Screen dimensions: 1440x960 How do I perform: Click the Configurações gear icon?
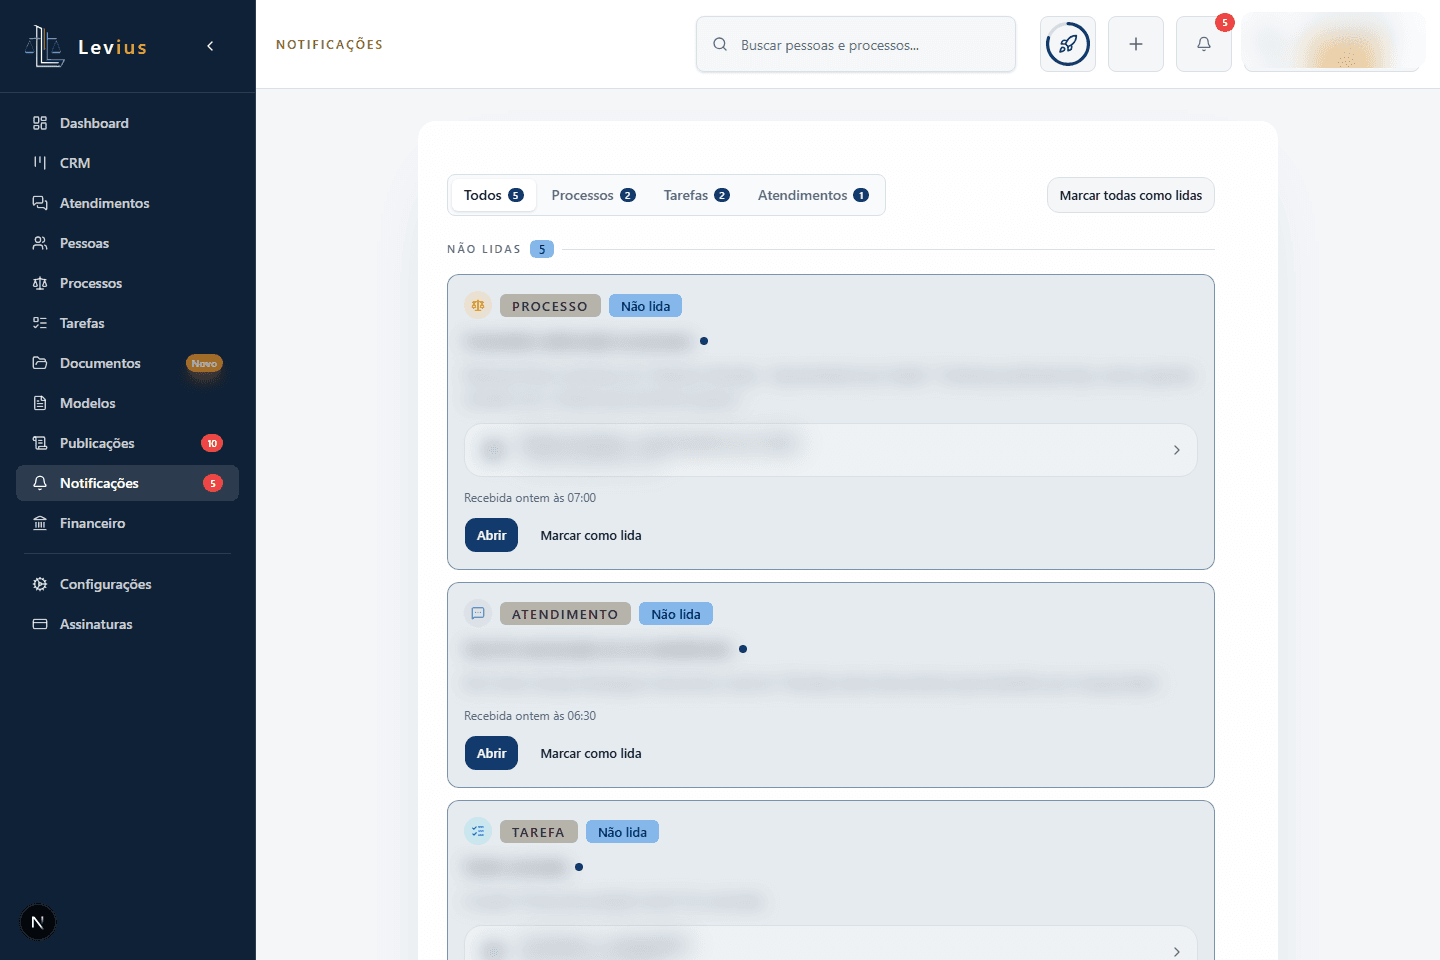coord(40,584)
